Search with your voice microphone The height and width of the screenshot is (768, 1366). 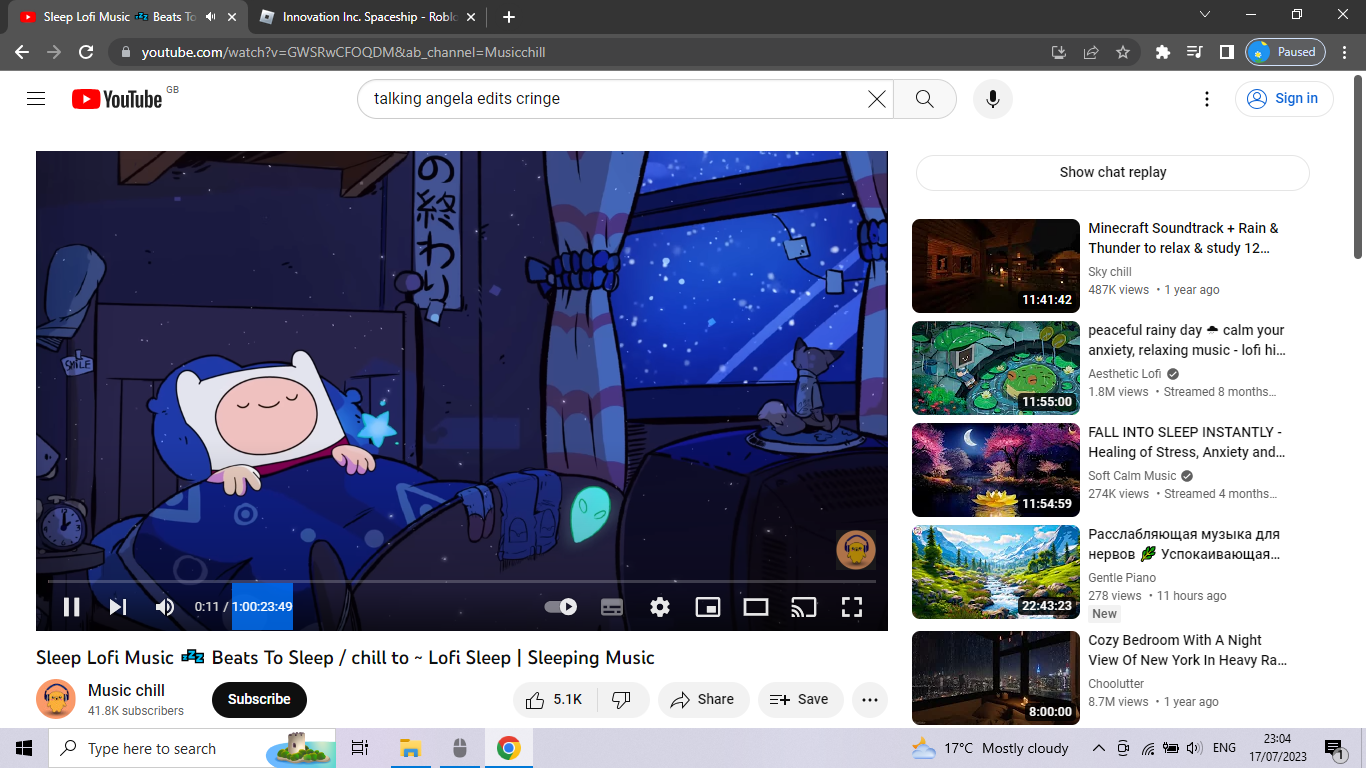[993, 98]
